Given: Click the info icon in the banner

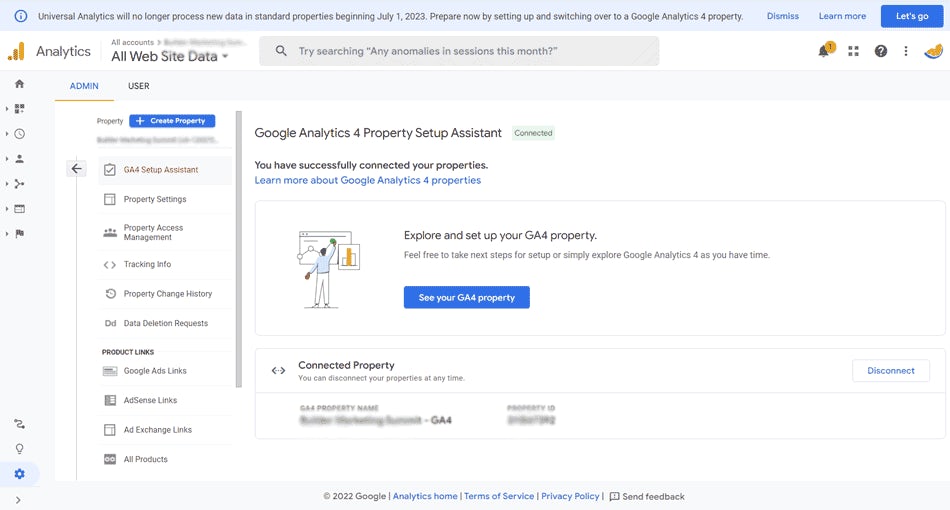Looking at the screenshot, I should [21, 16].
